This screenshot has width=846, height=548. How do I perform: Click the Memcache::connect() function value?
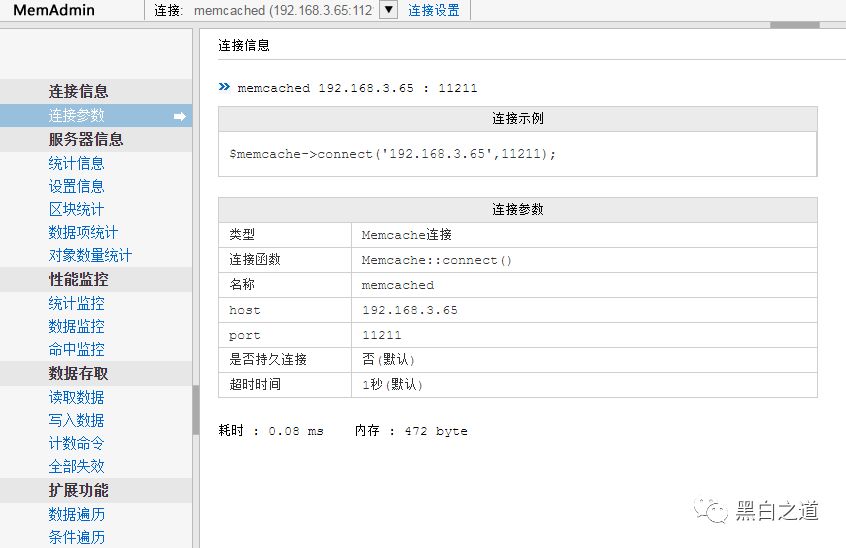click(x=436, y=261)
